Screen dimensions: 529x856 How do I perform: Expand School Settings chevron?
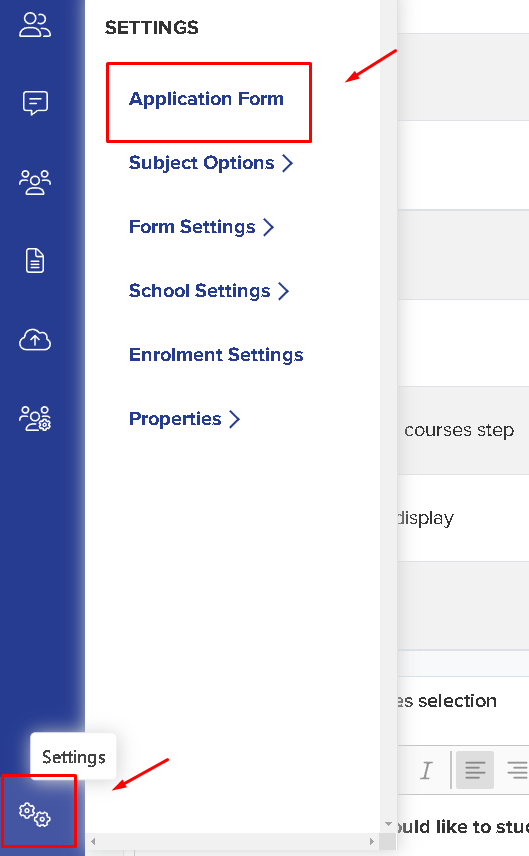point(283,291)
